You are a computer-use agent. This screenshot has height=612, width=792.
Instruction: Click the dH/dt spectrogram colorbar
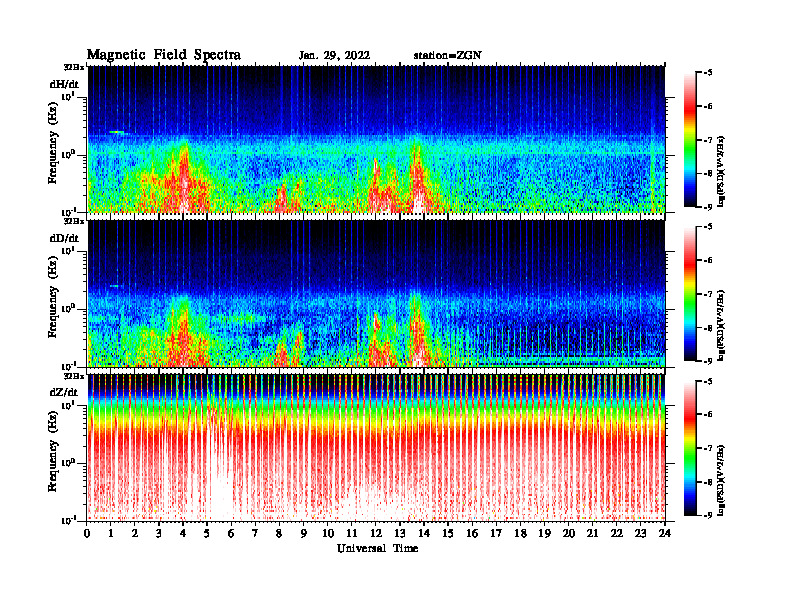click(690, 140)
